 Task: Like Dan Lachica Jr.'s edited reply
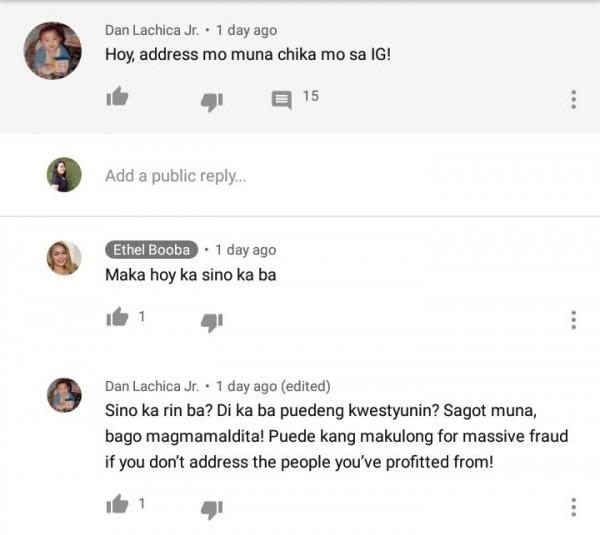tap(117, 505)
